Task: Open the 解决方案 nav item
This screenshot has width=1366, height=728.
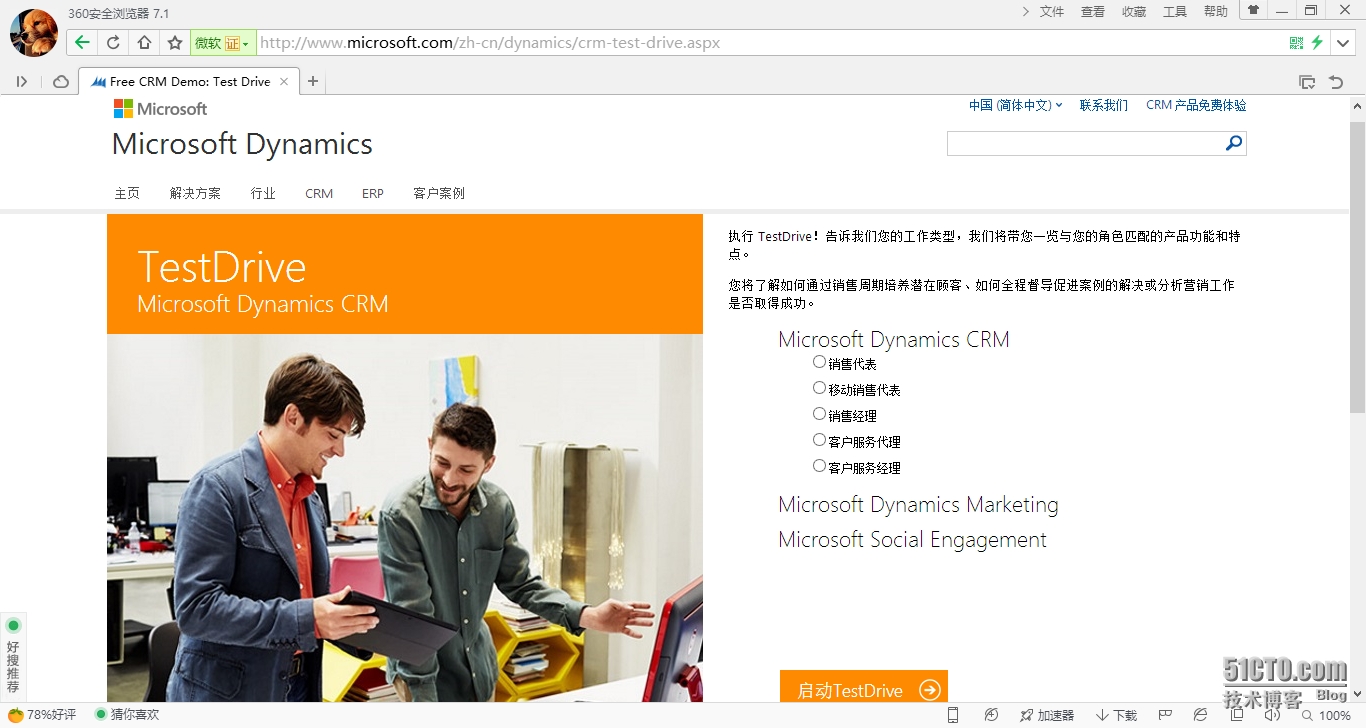Action: (x=195, y=193)
